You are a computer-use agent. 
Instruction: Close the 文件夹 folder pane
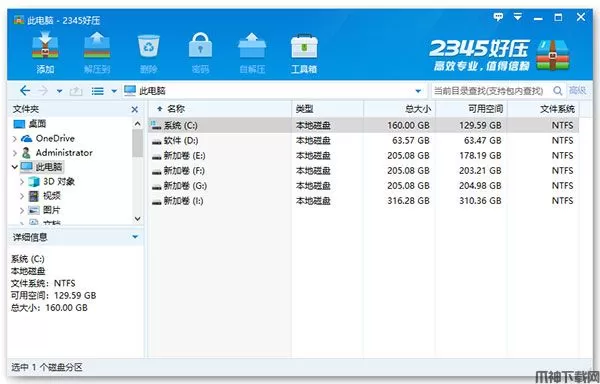135,110
